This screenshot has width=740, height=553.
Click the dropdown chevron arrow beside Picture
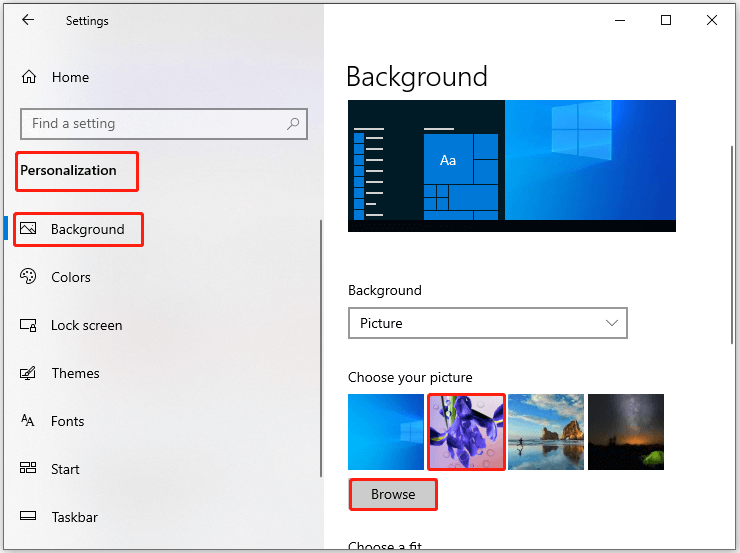point(612,323)
